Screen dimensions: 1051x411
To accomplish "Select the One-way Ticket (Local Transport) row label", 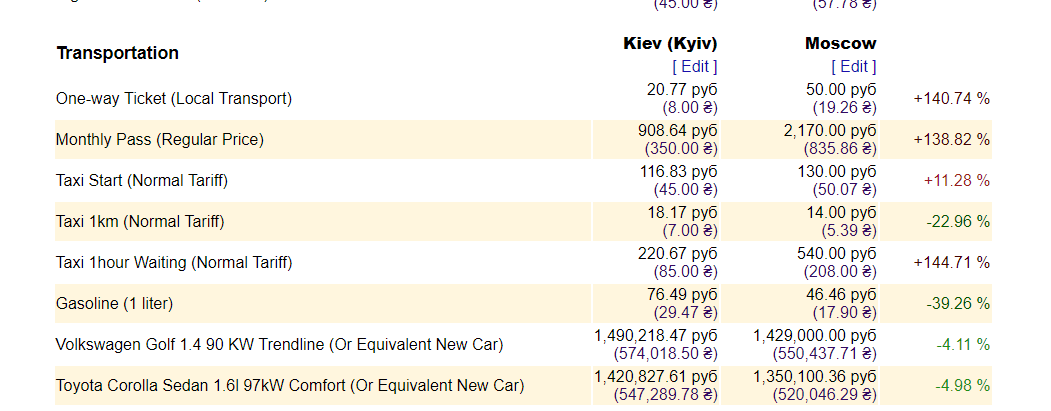I will click(x=174, y=99).
